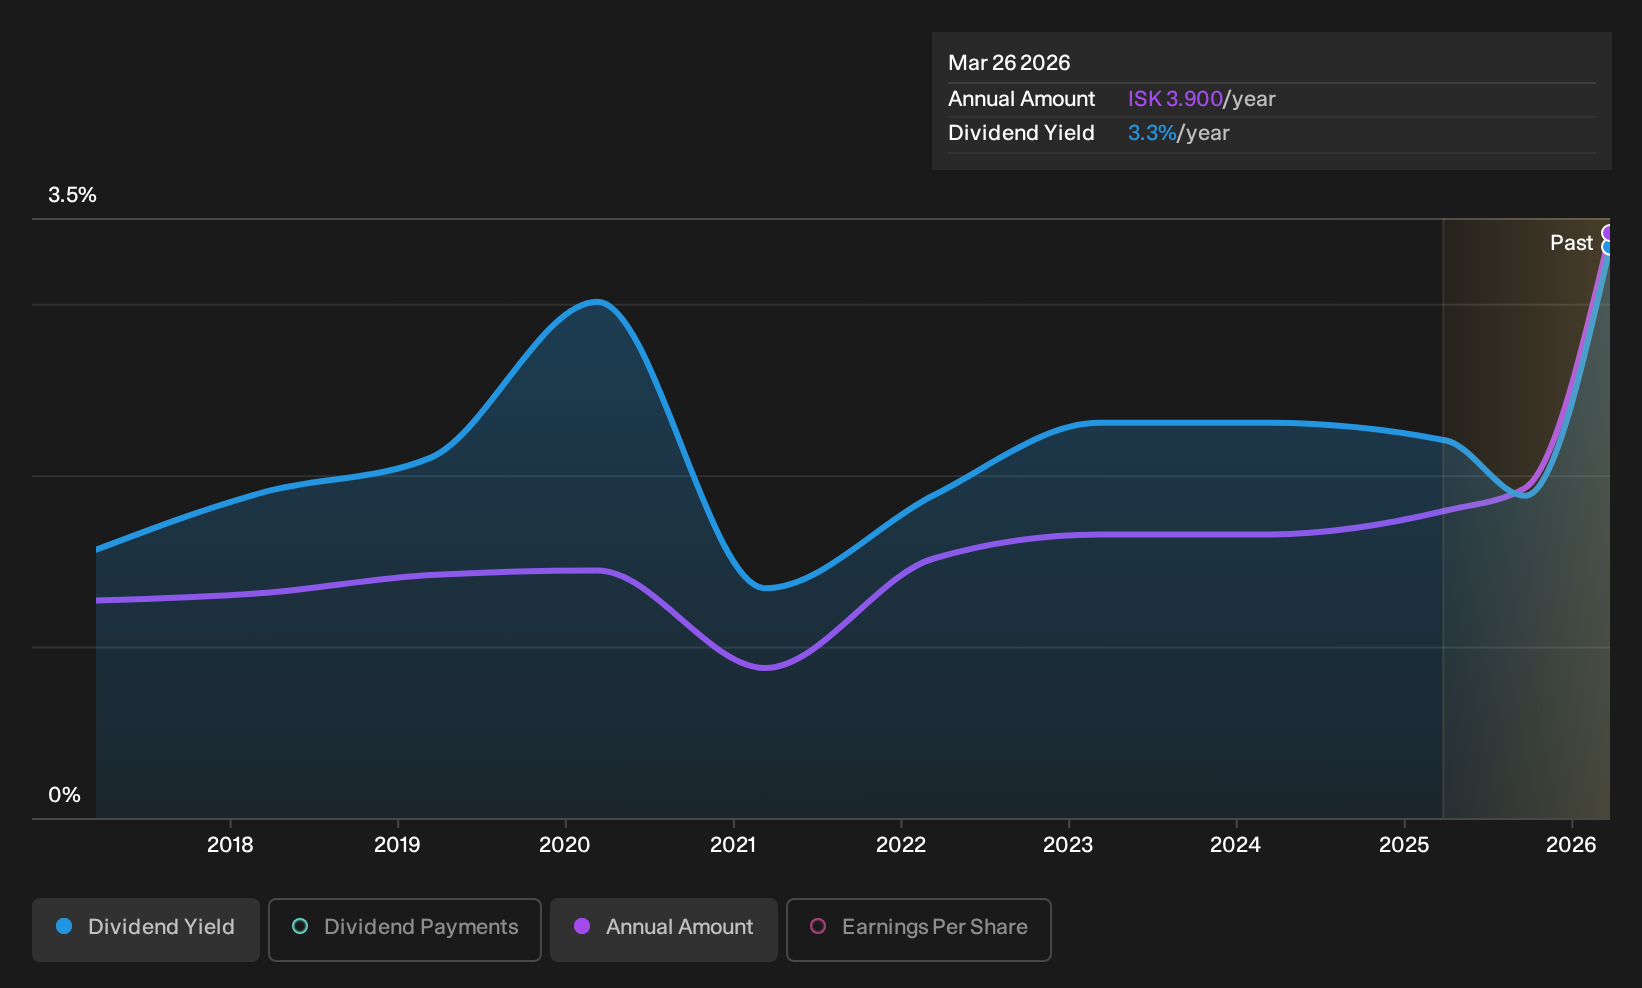This screenshot has width=1642, height=988.
Task: Click the Past label on chart
Action: click(1571, 243)
